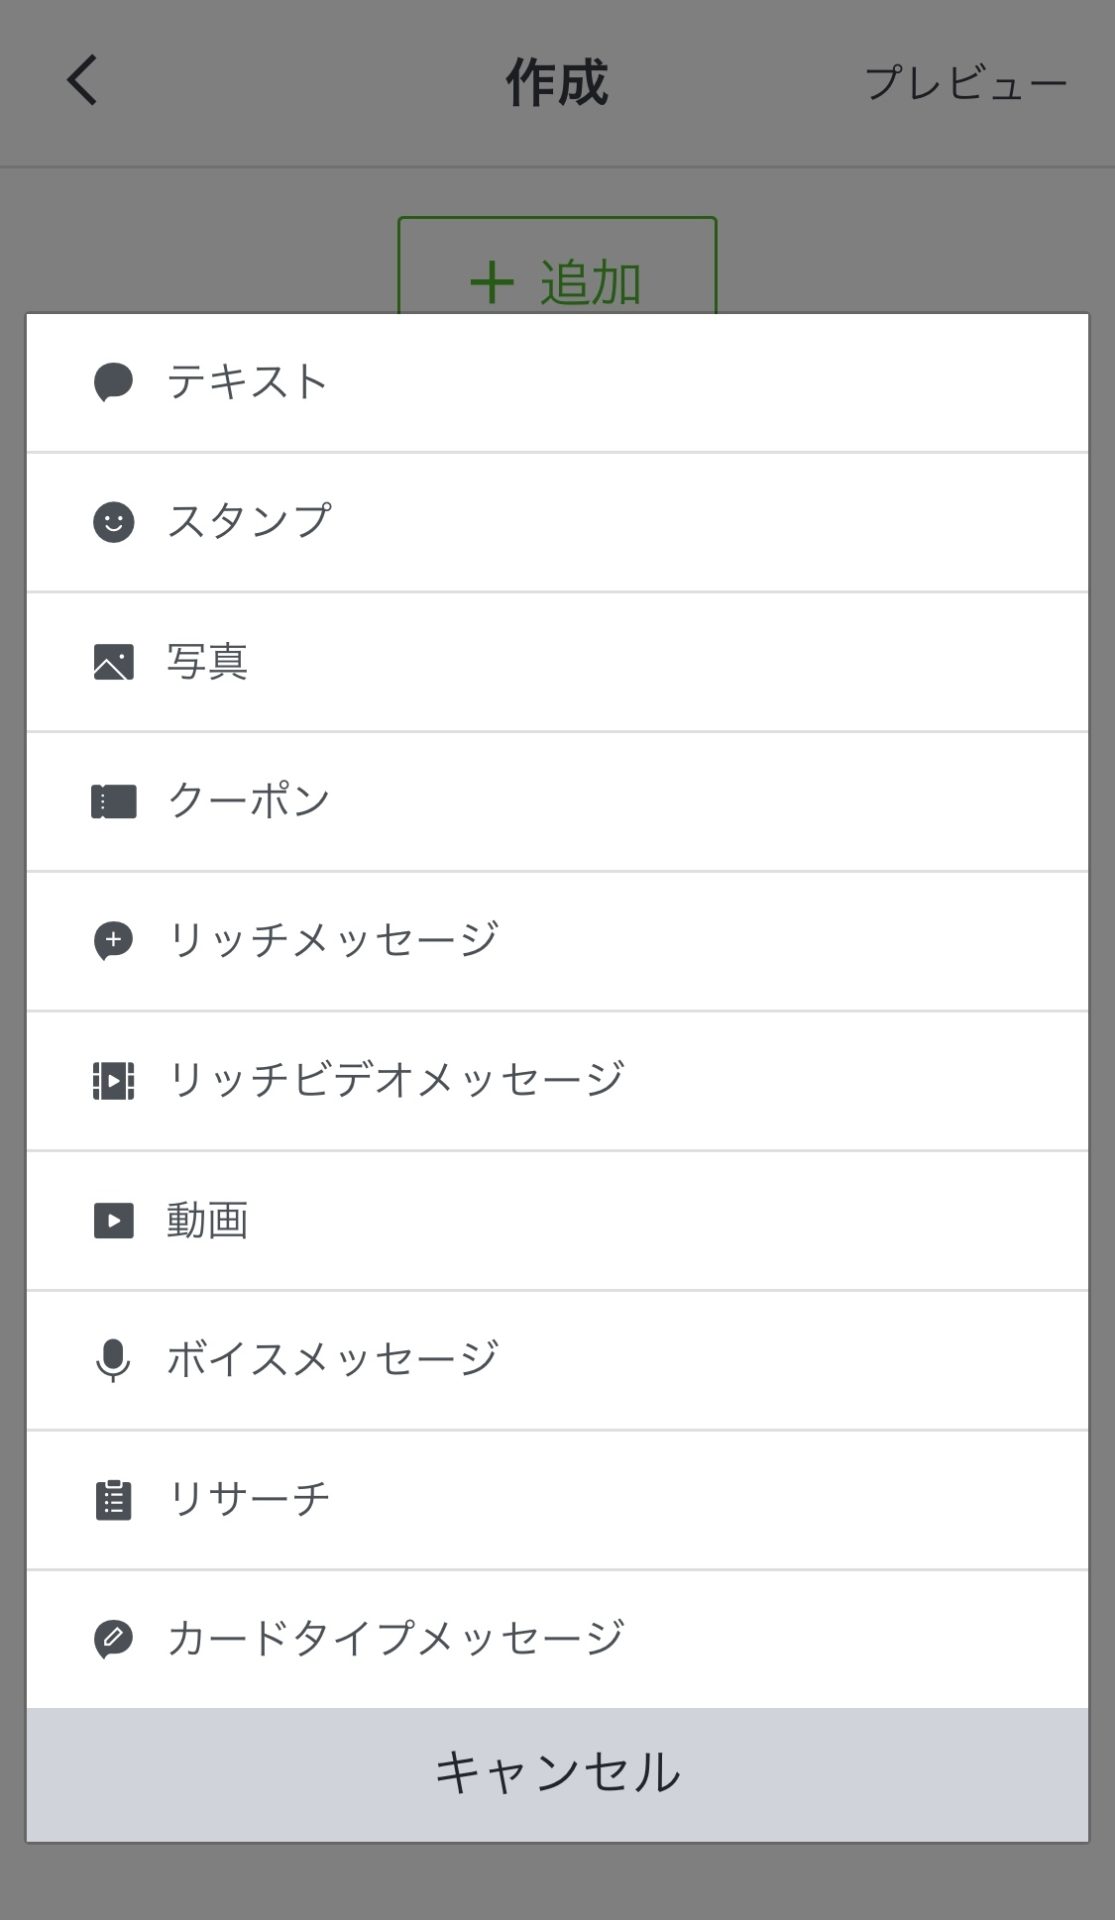1115x1920 pixels.
Task: Select テキスト from the menu
Action: click(248, 382)
